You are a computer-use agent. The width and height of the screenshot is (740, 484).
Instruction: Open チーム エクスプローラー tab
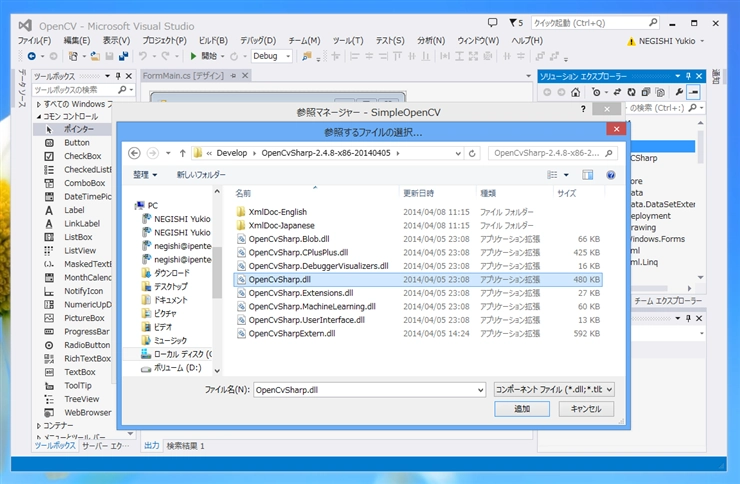click(668, 300)
